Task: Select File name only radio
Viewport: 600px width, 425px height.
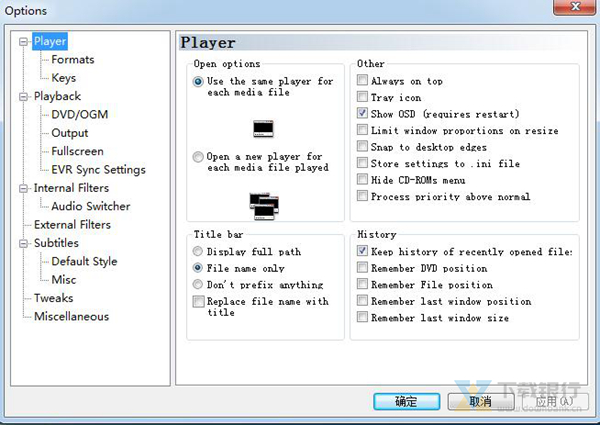Action: tap(197, 268)
